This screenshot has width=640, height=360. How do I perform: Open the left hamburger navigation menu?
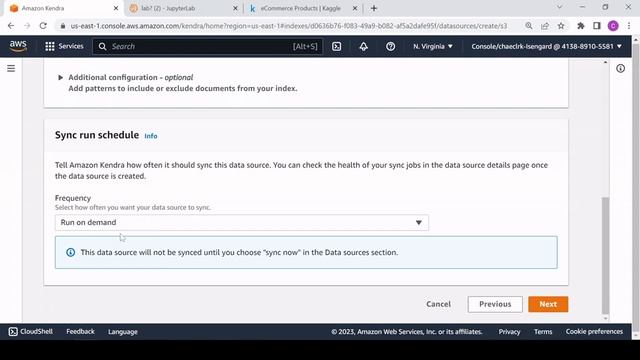11,68
